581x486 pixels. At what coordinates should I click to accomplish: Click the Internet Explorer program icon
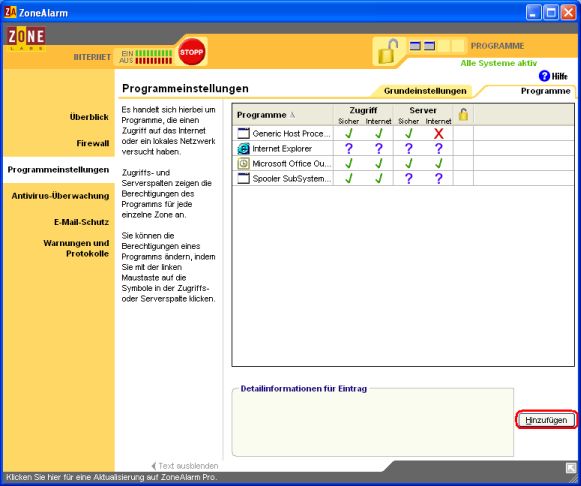(243, 149)
